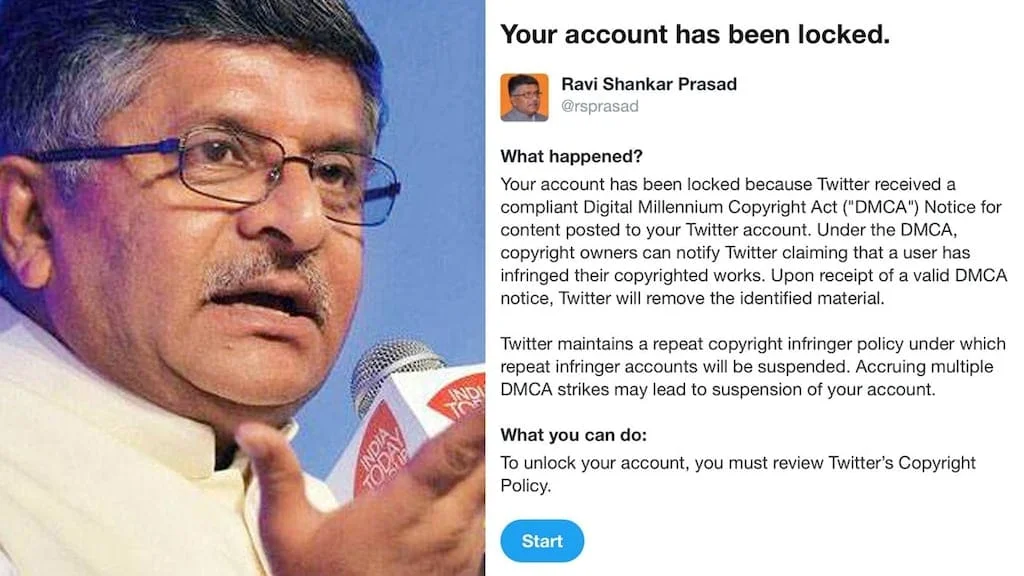Click the "What you can do:" heading
Screen dimensions: 1024x576
[x=575, y=435]
